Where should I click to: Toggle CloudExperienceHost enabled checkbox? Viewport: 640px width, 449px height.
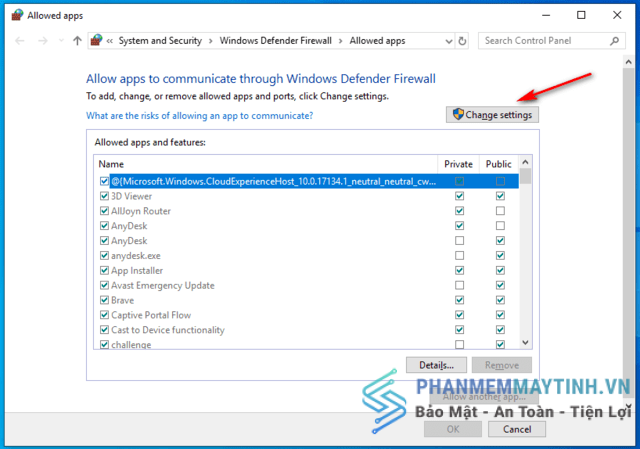pos(104,181)
